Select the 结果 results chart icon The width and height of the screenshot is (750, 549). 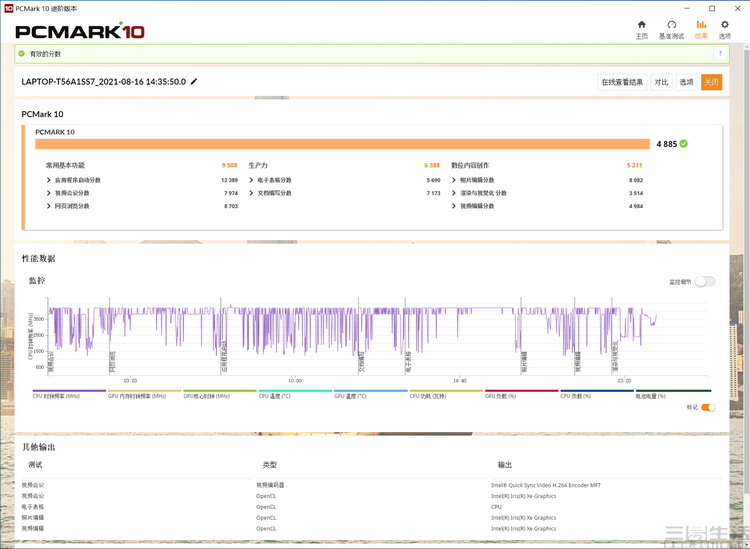point(701,24)
